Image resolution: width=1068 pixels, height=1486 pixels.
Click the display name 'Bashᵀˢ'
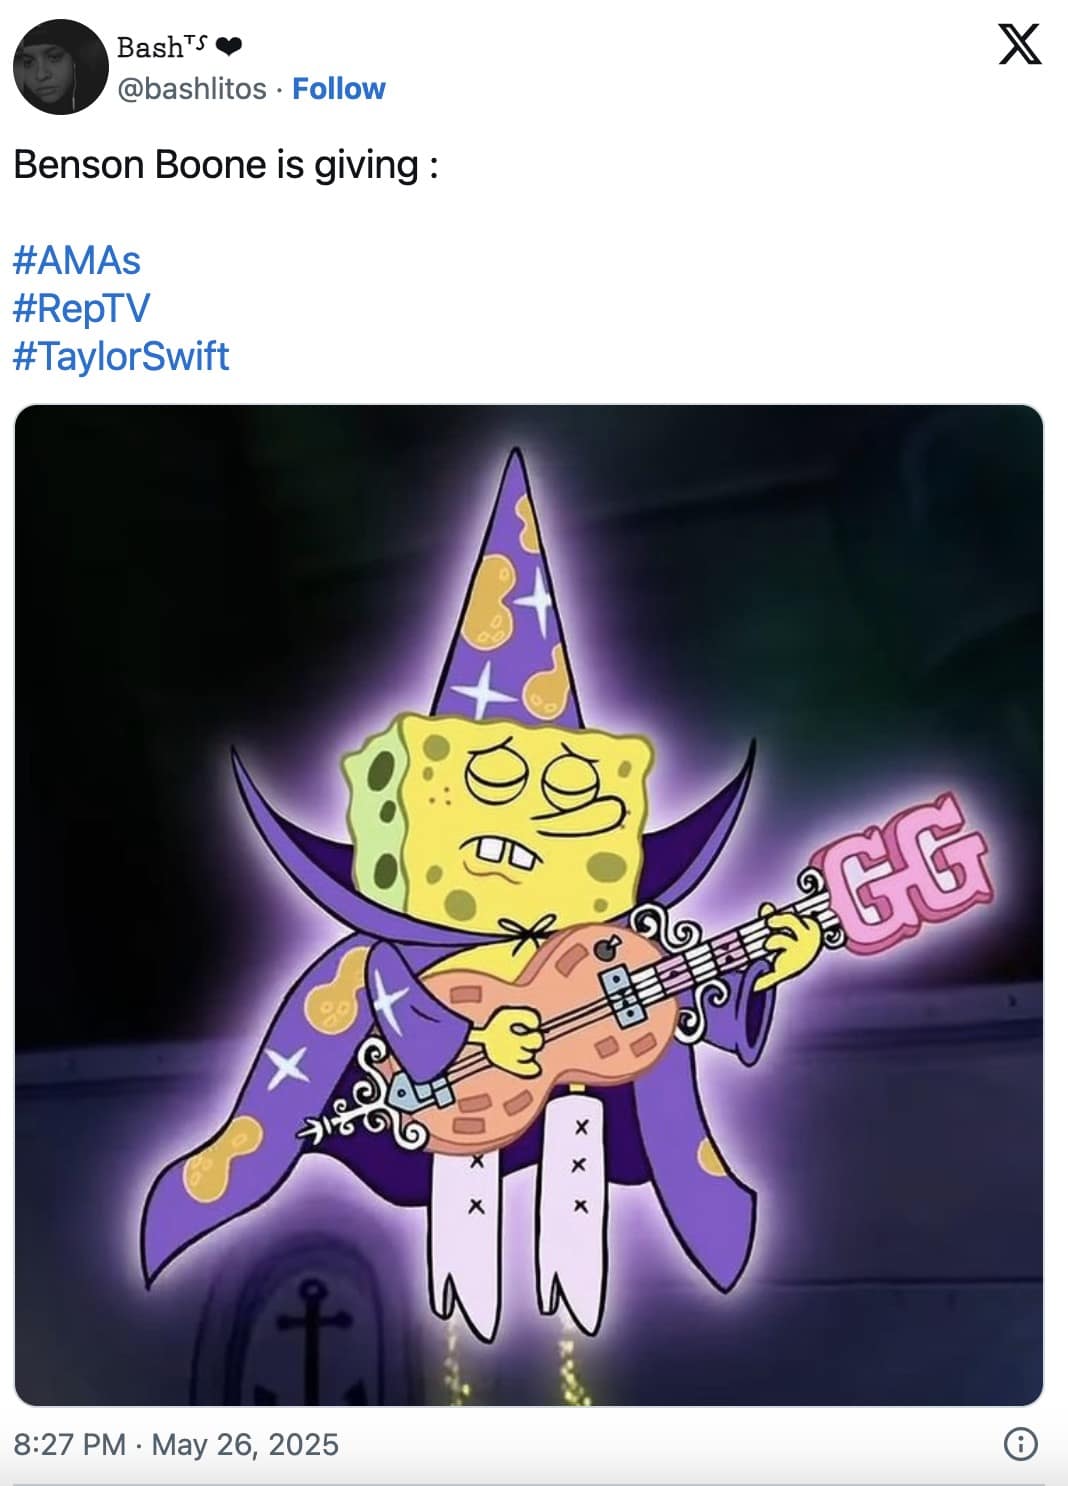pyautogui.click(x=150, y=44)
